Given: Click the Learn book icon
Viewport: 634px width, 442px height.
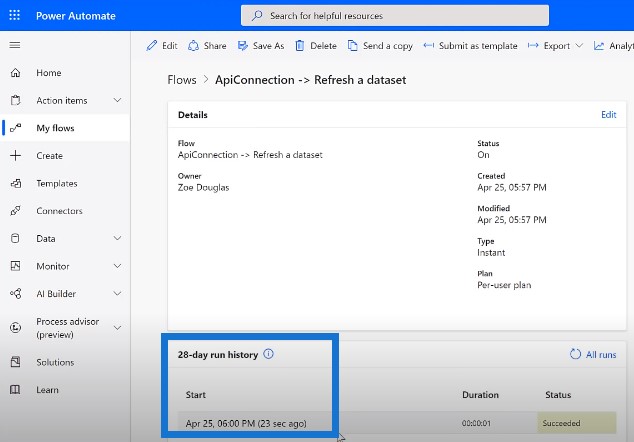Looking at the screenshot, I should point(15,390).
